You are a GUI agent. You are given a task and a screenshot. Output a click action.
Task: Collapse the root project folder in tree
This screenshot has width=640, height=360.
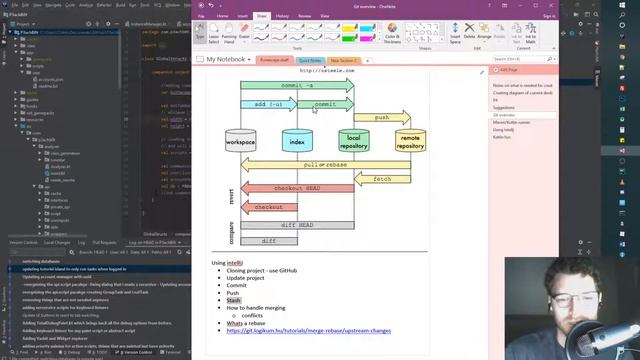point(11,32)
